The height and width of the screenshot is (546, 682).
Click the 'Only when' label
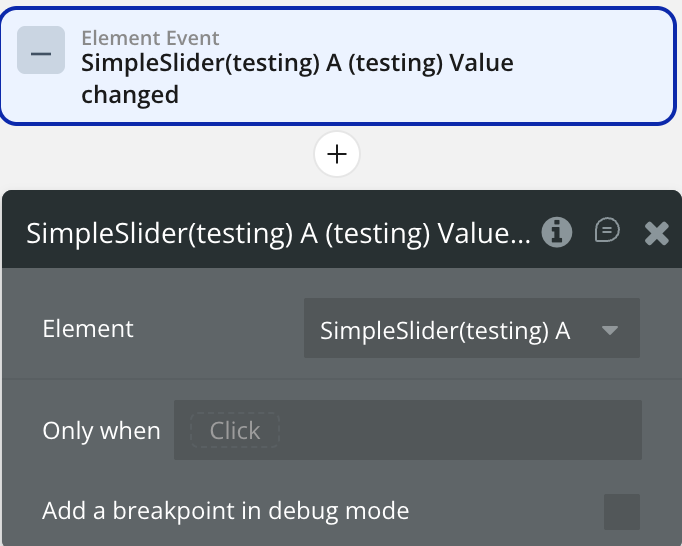point(101,431)
